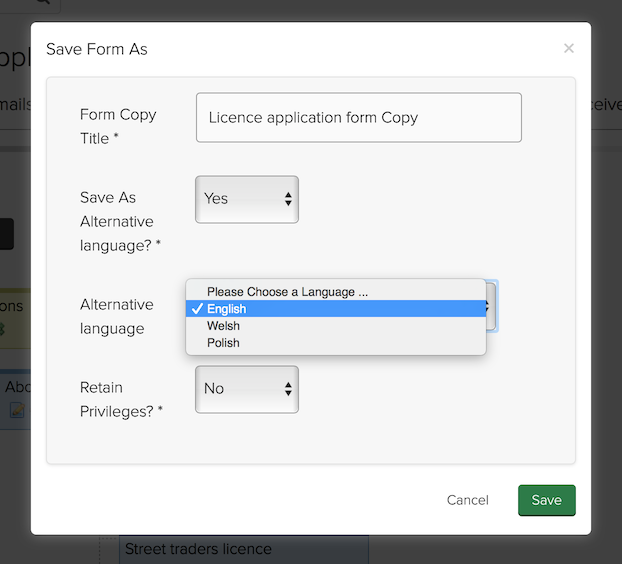Click the Alternative language select arrow edge

click(x=490, y=308)
